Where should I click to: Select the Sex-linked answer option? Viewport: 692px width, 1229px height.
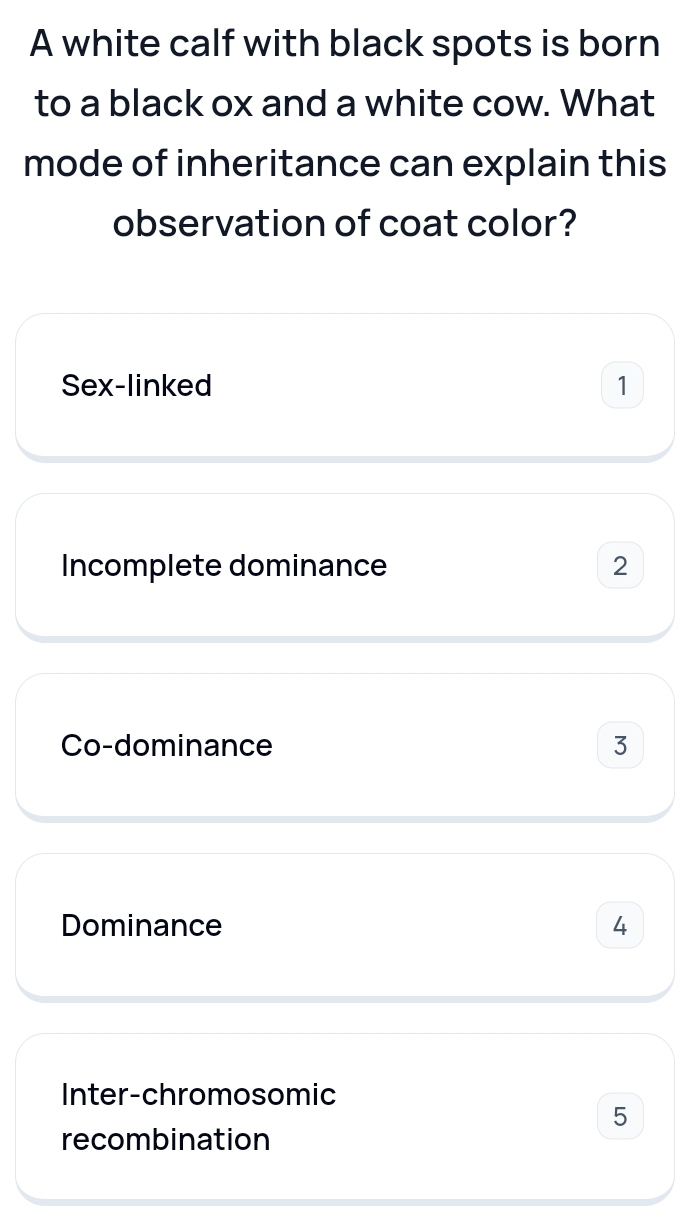(345, 387)
